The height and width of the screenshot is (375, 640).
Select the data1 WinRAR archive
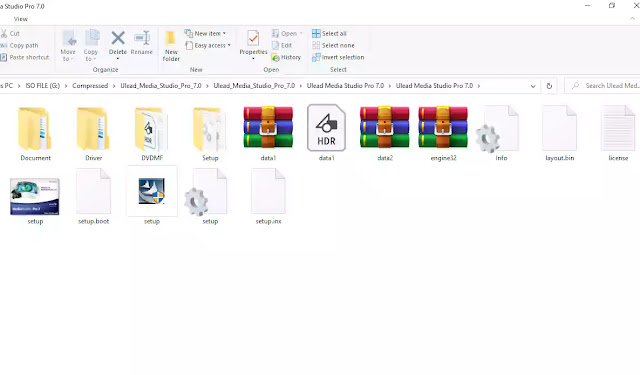[268, 133]
